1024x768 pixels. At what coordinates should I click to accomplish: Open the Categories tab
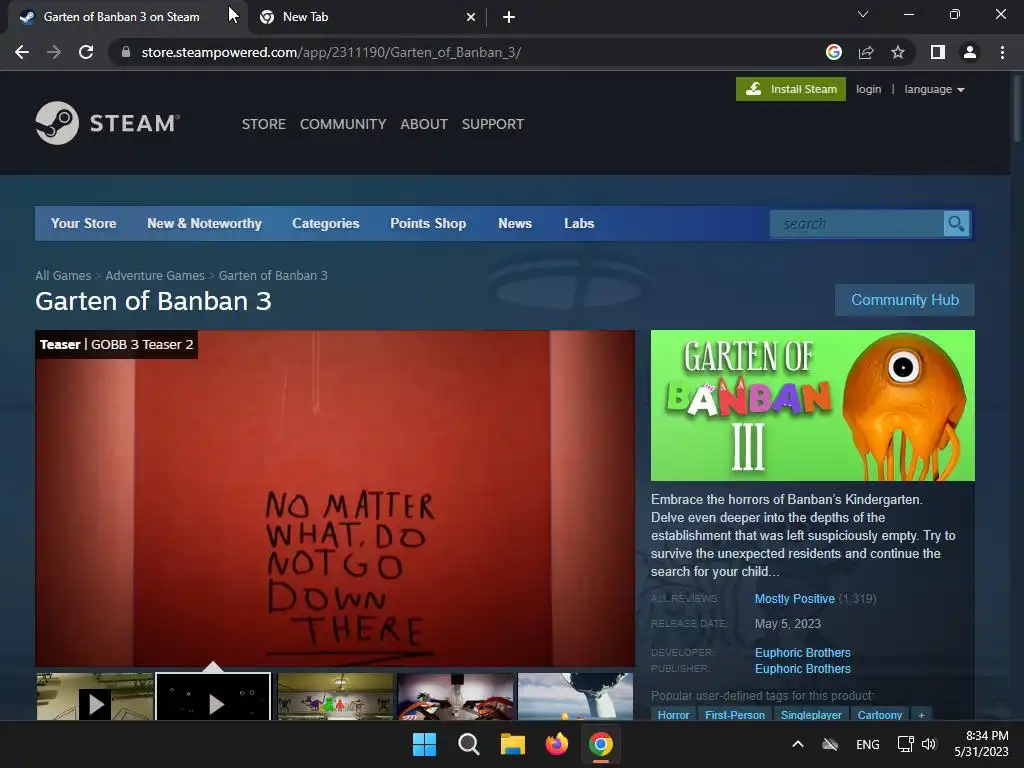tap(326, 223)
